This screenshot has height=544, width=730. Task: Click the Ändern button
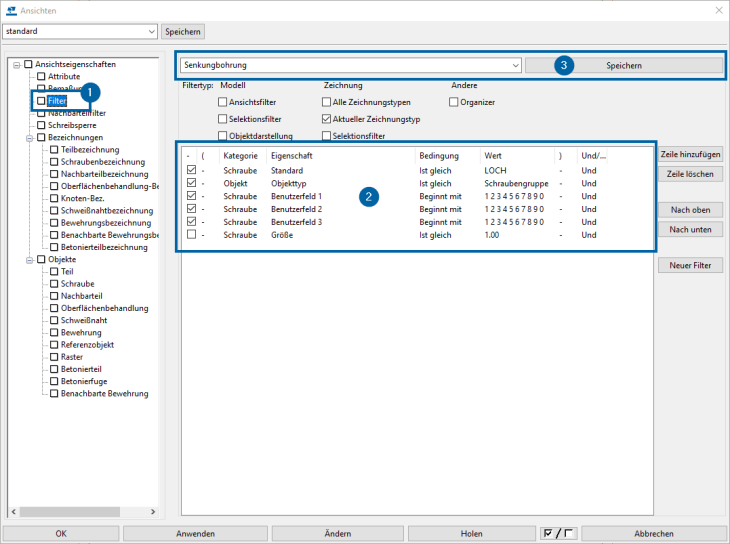[x=337, y=534]
